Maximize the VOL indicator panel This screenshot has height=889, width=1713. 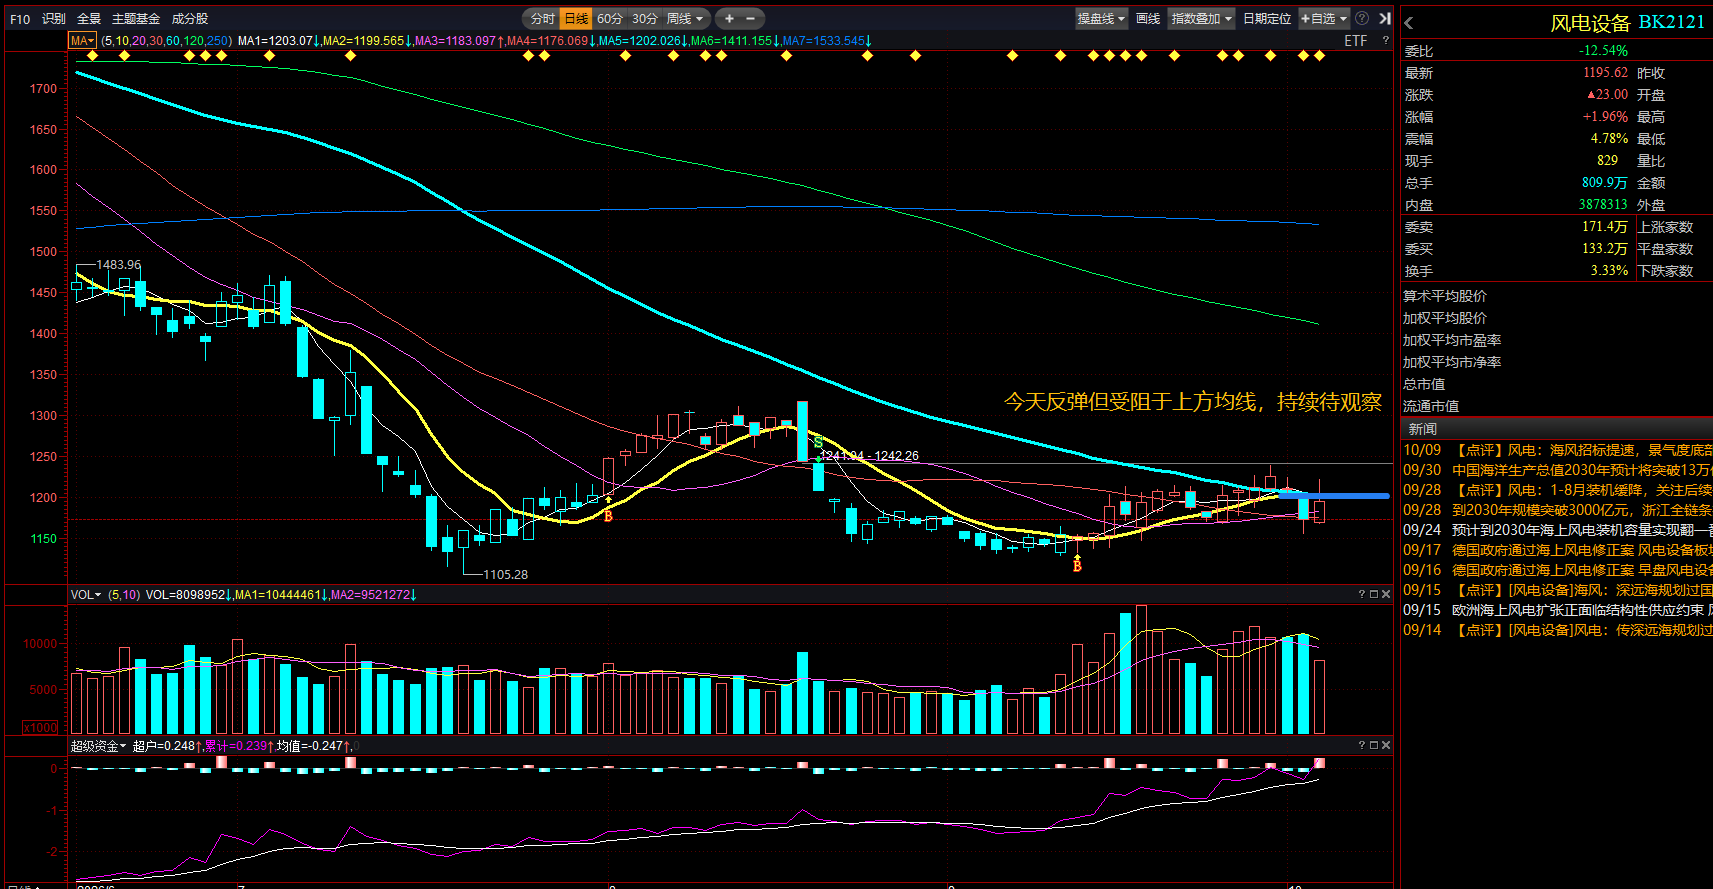pos(1374,594)
